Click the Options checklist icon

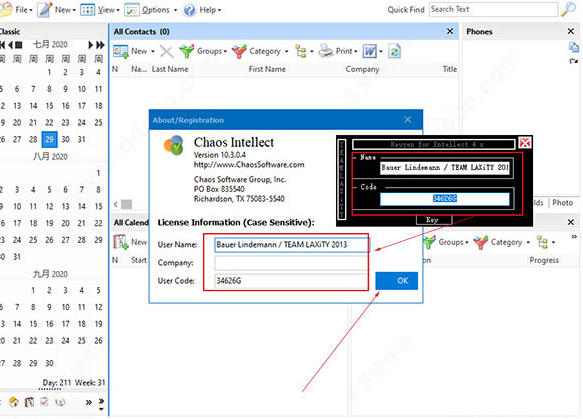point(131,10)
